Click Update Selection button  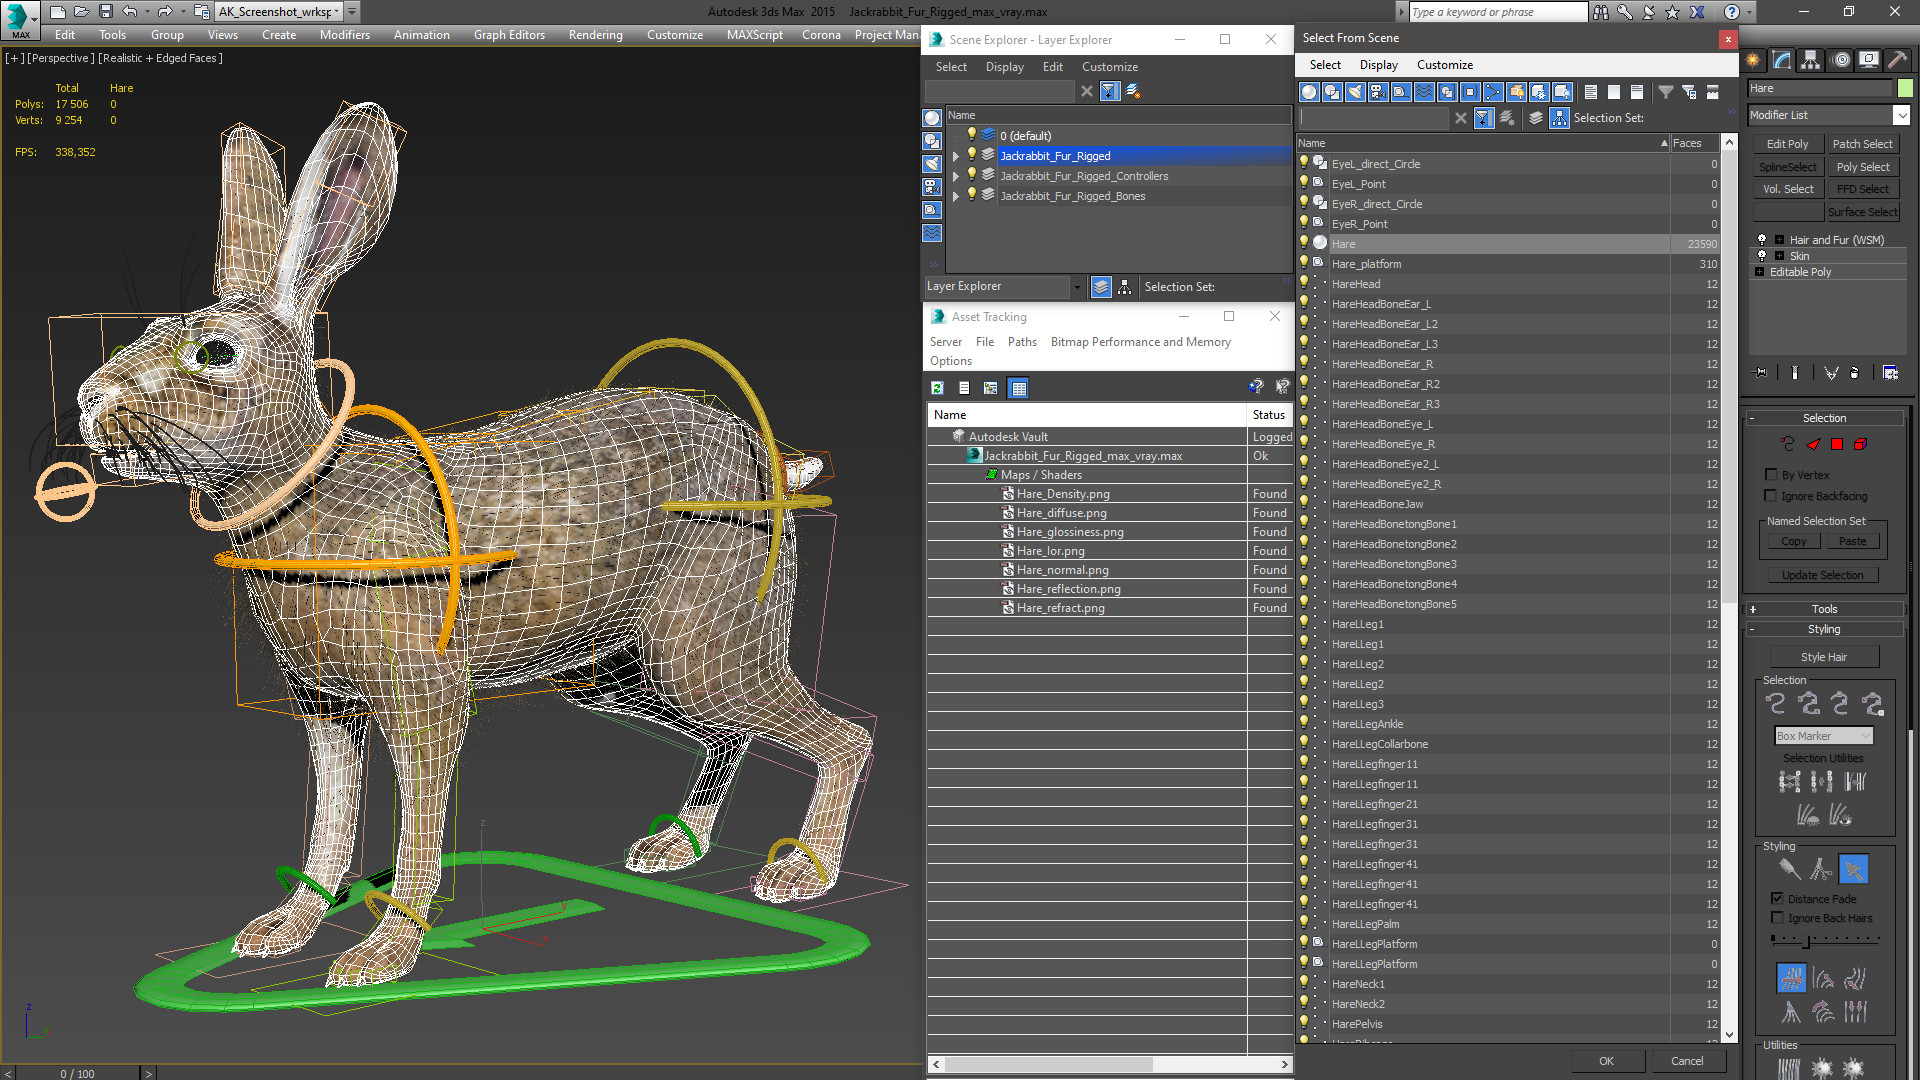click(x=1822, y=575)
